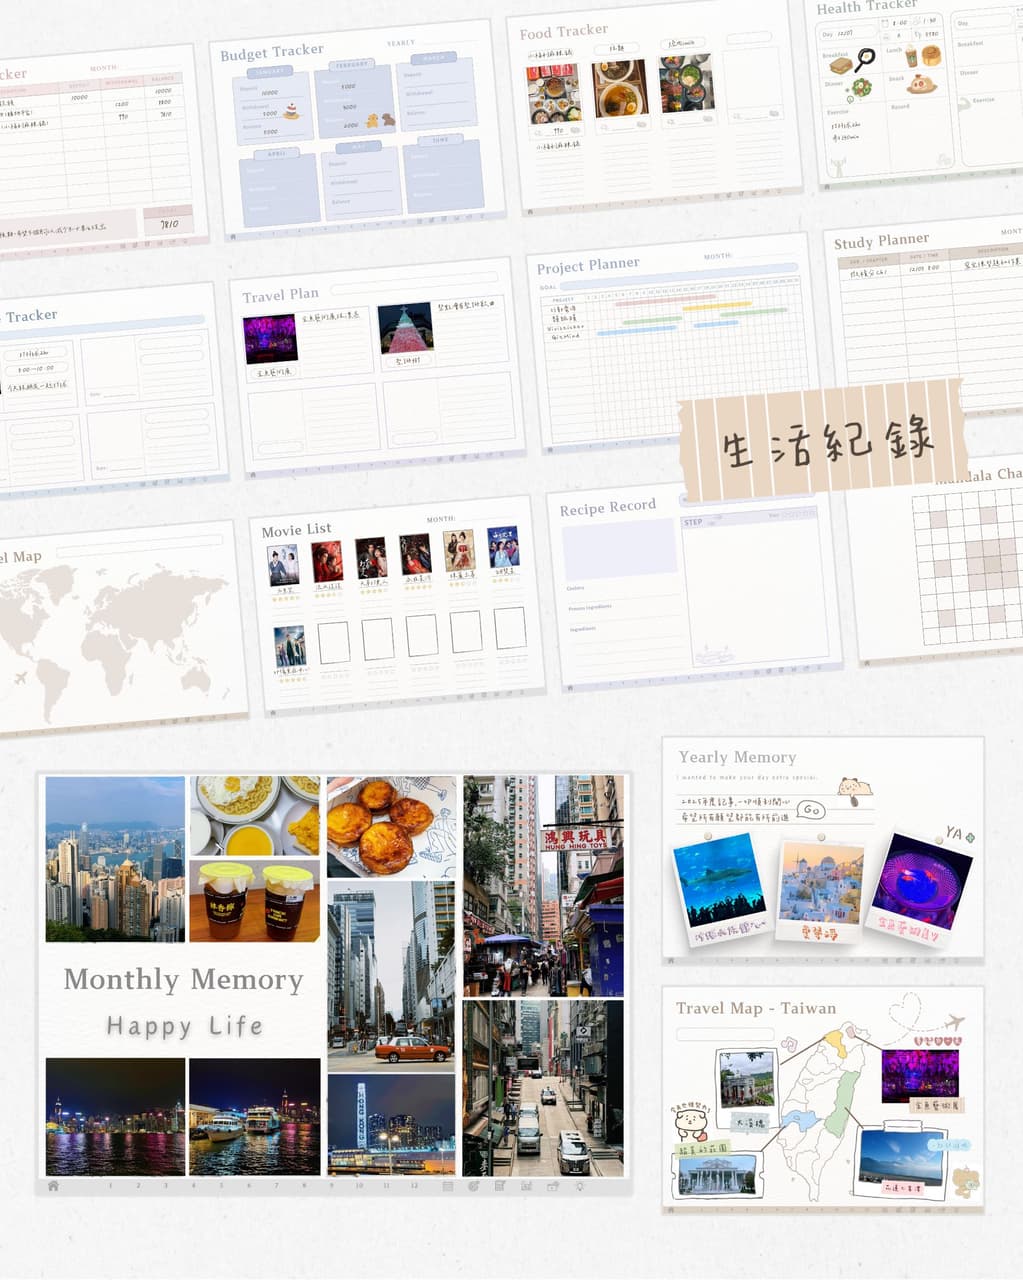This screenshot has width=1023, height=1280.
Task: Click the calendar icon in bottom navigation bar
Action: coord(448,1186)
